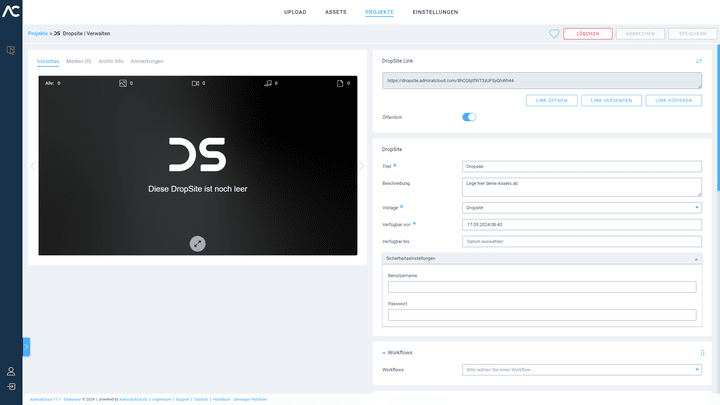Click the Link kopieren button
Image resolution: width=720 pixels, height=405 pixels.
tap(673, 101)
